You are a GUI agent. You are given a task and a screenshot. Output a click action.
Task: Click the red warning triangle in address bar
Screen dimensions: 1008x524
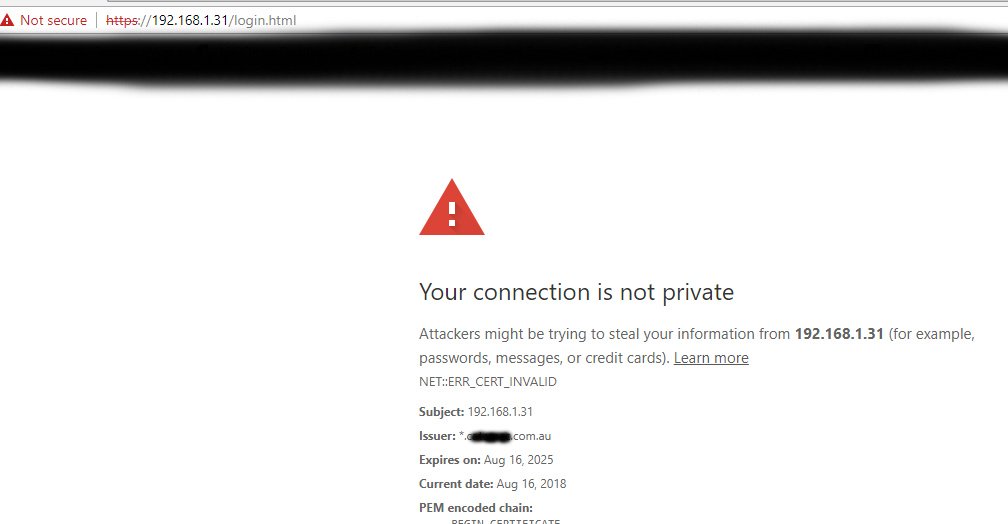[x=7, y=20]
